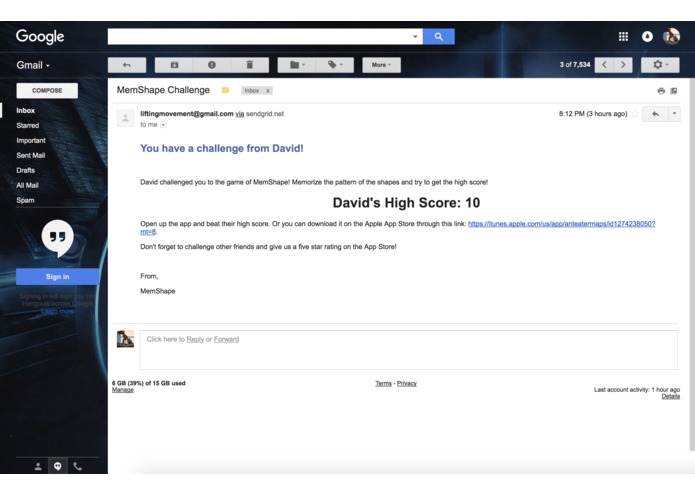Go back to inbox with arrow button

tap(127, 65)
